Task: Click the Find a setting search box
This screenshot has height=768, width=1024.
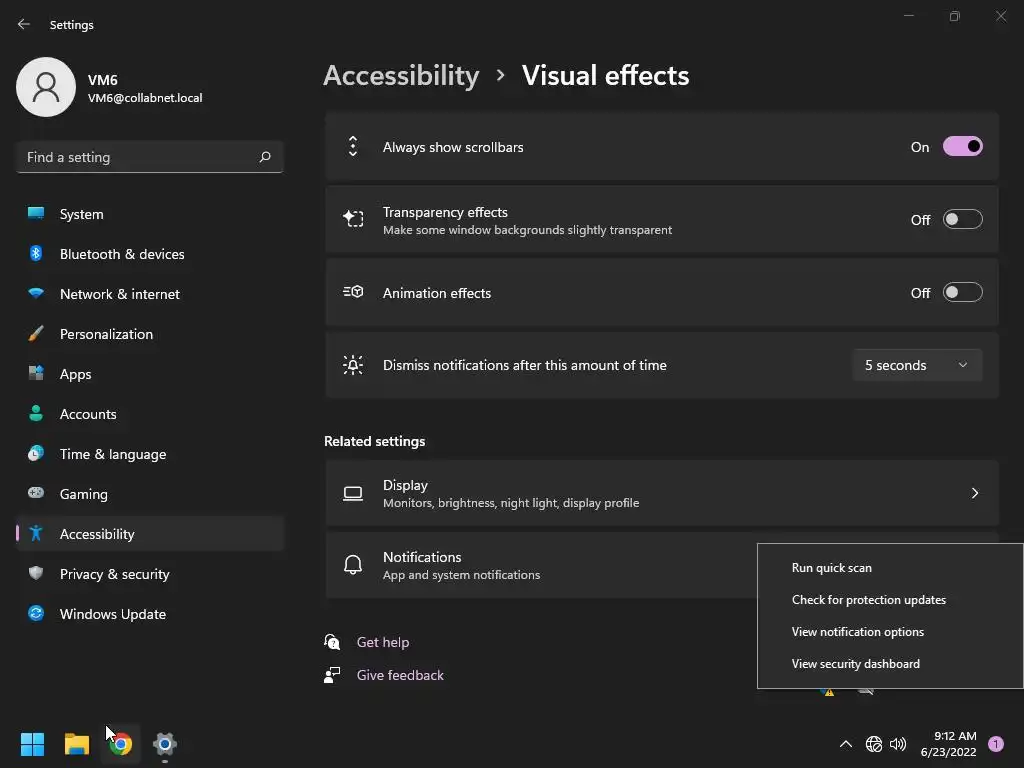Action: click(x=140, y=157)
